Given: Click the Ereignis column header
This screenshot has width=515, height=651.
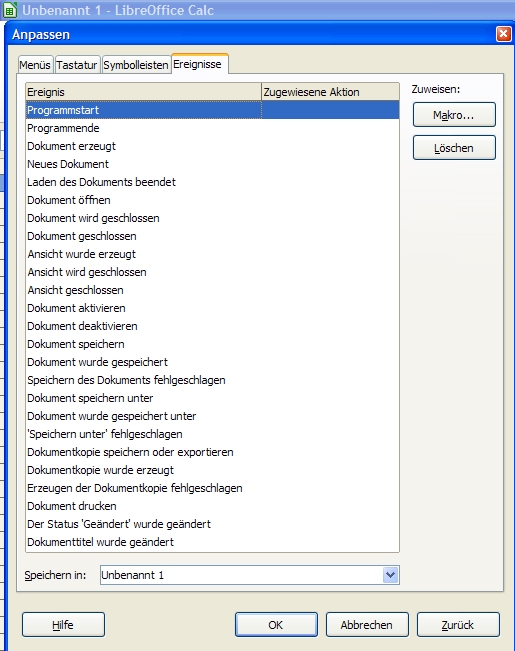Looking at the screenshot, I should pos(143,92).
